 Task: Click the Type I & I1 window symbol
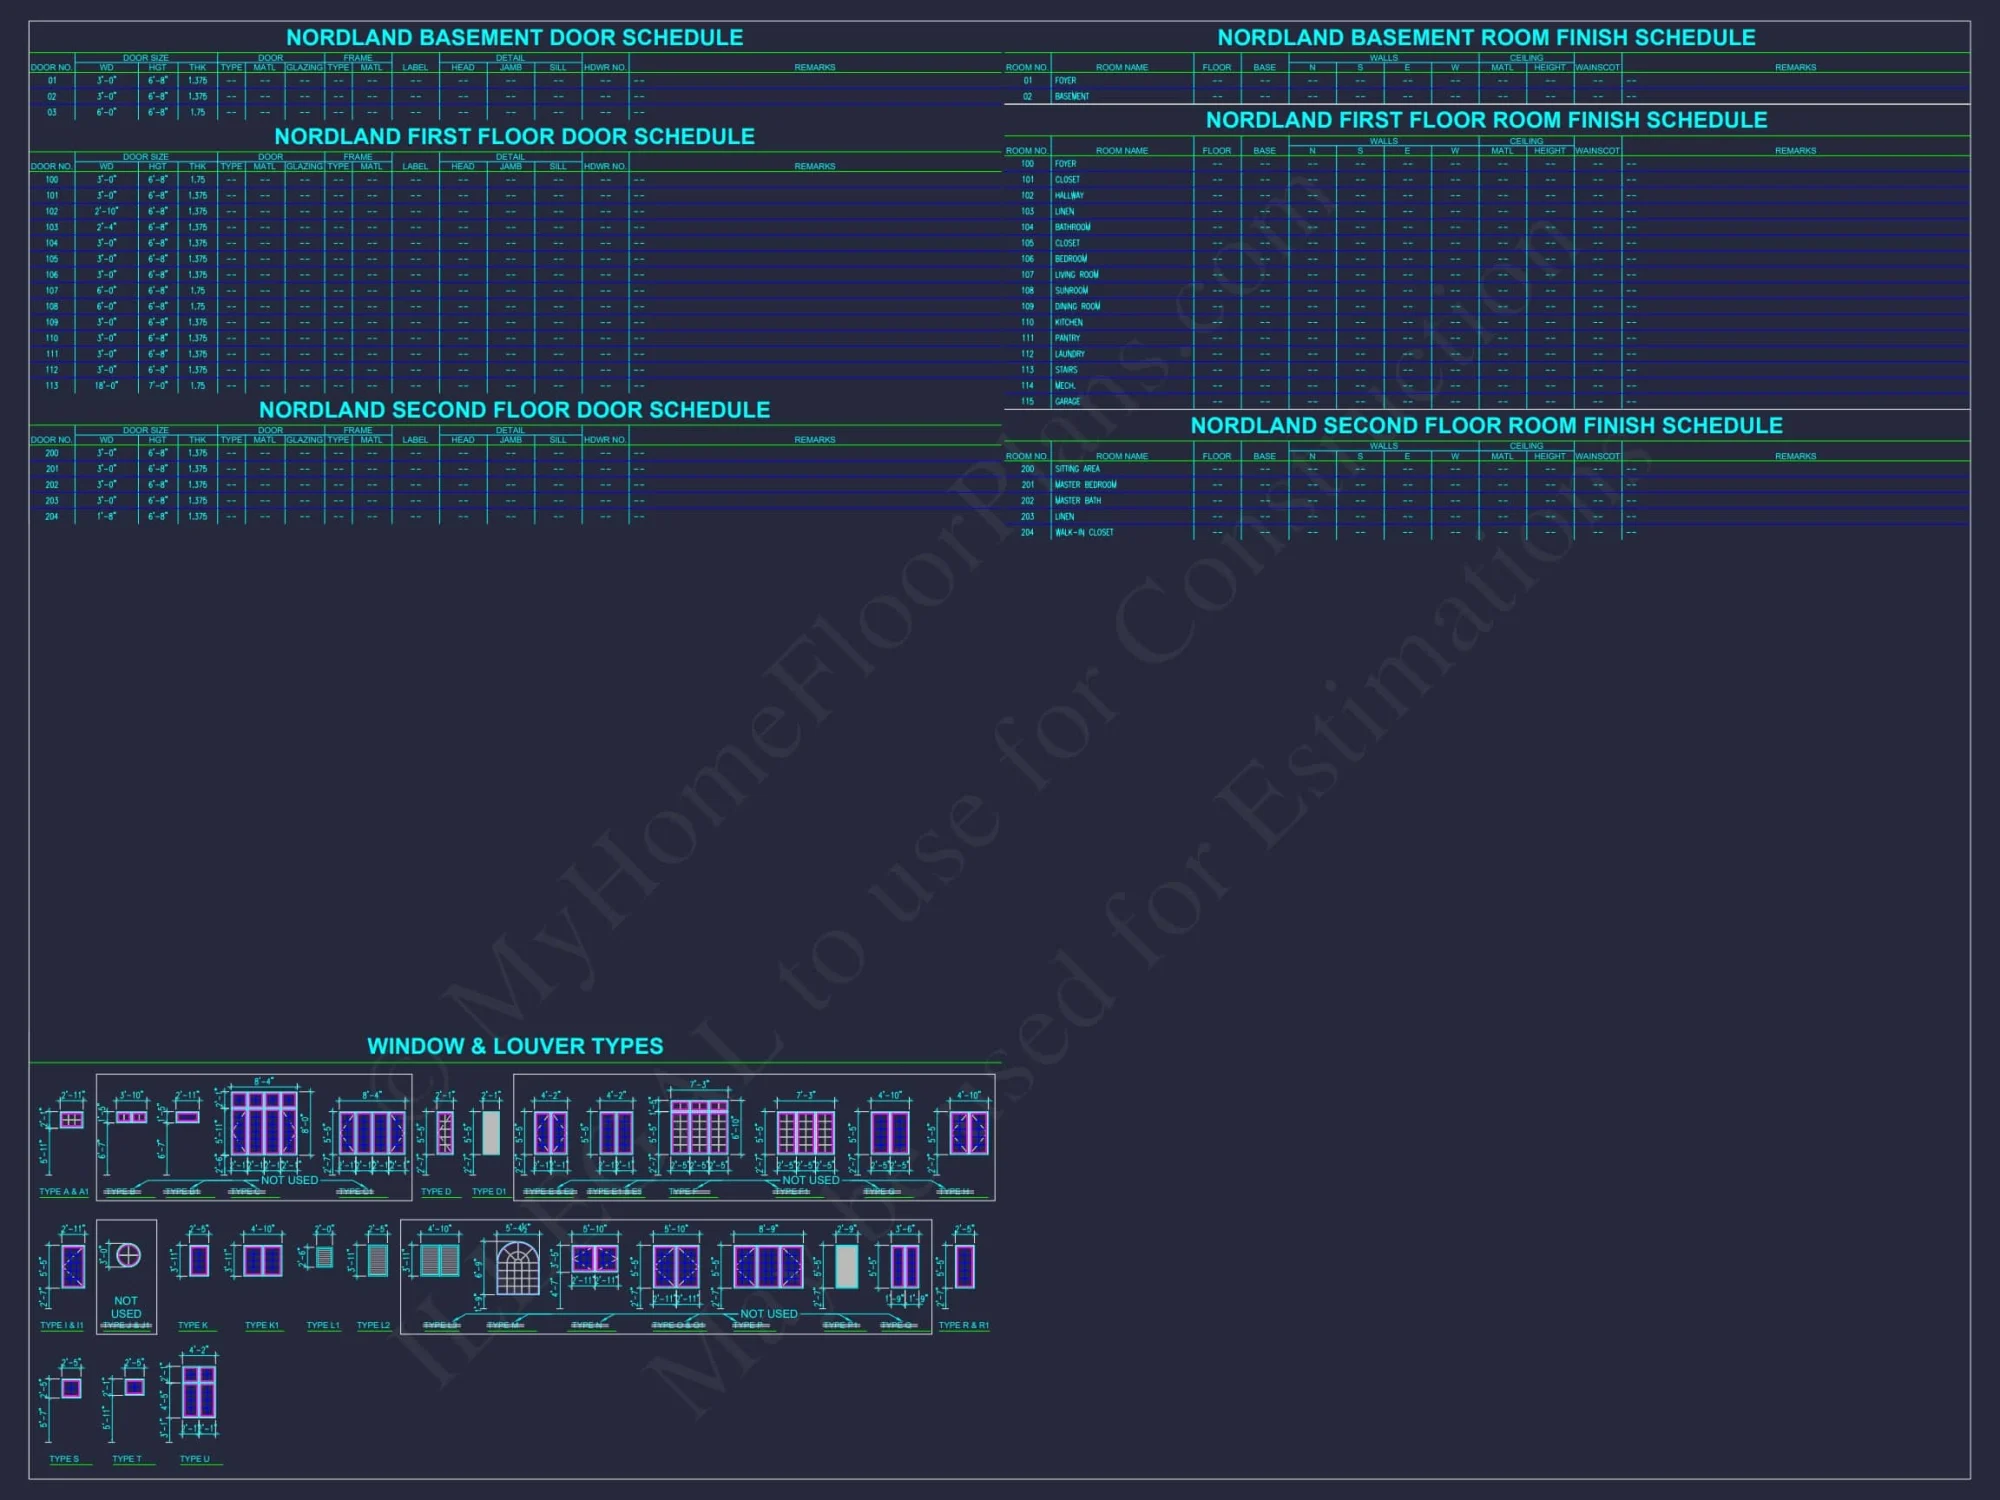point(73,1266)
